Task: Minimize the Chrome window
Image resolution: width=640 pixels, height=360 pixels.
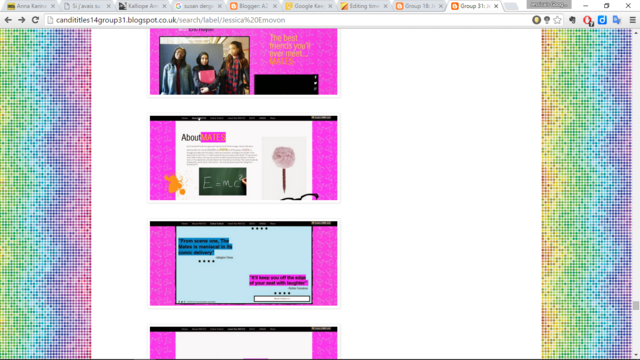Action: [585, 6]
